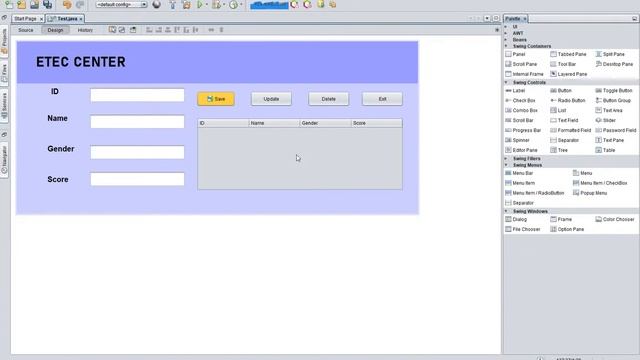This screenshot has height=360, width=640.
Task: Select the Slider palette item
Action: (605, 120)
